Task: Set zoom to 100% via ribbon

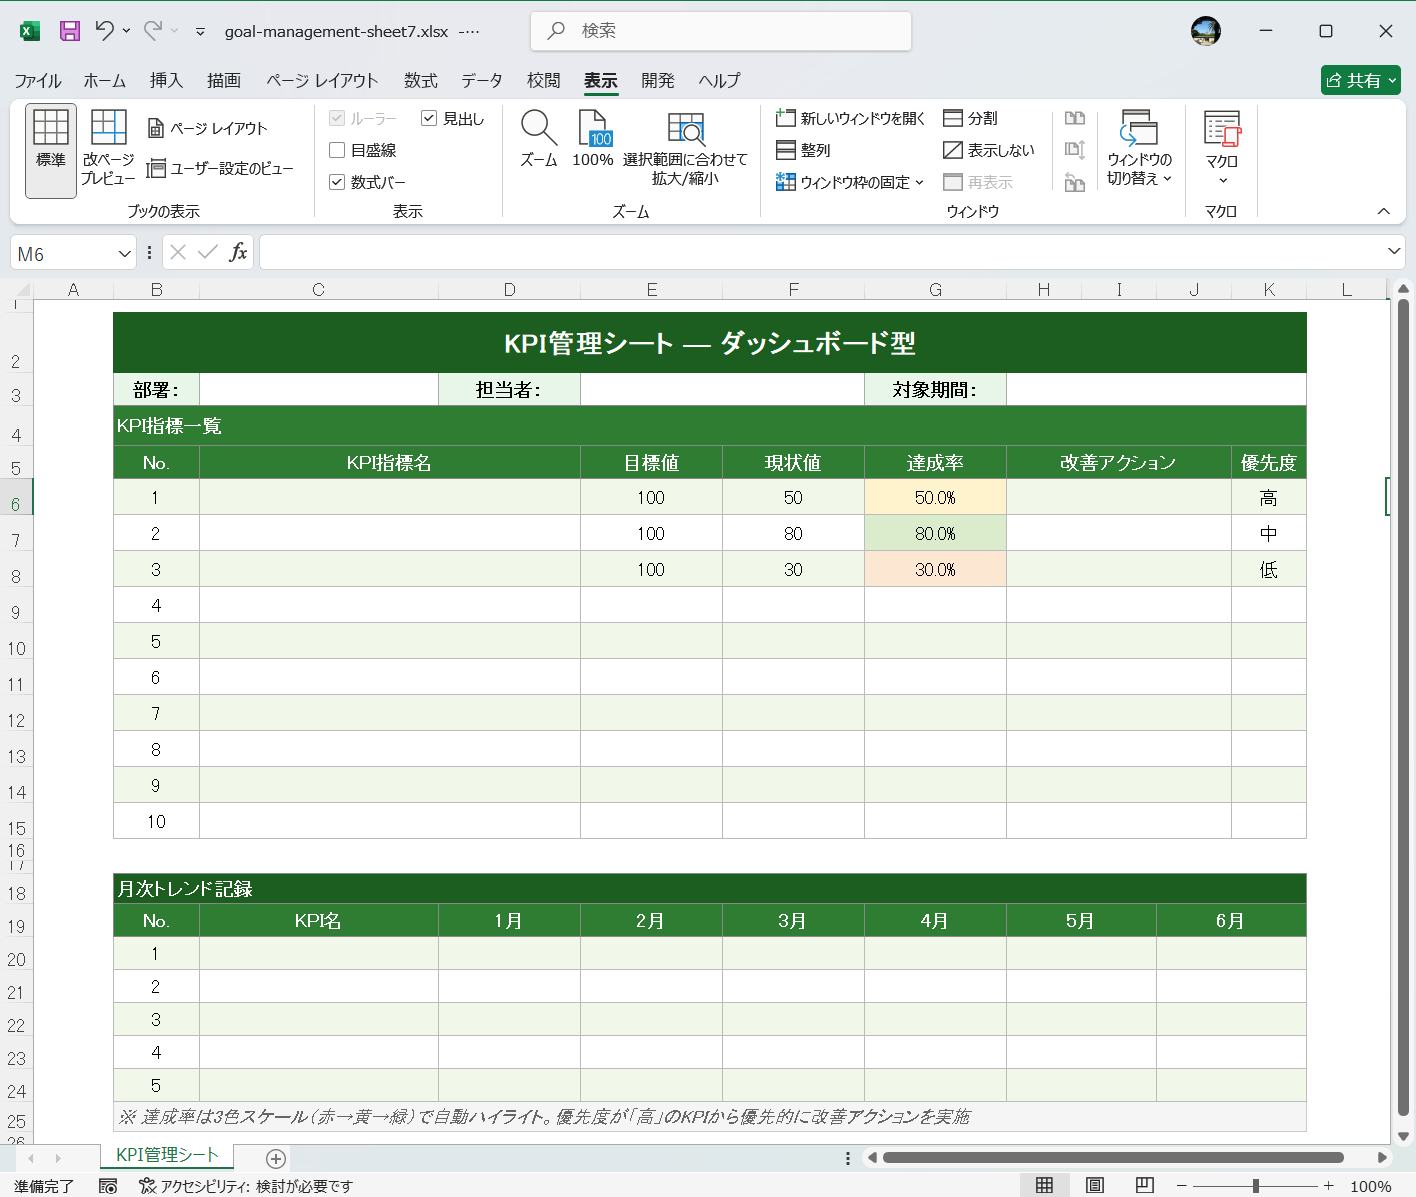Action: tap(593, 138)
